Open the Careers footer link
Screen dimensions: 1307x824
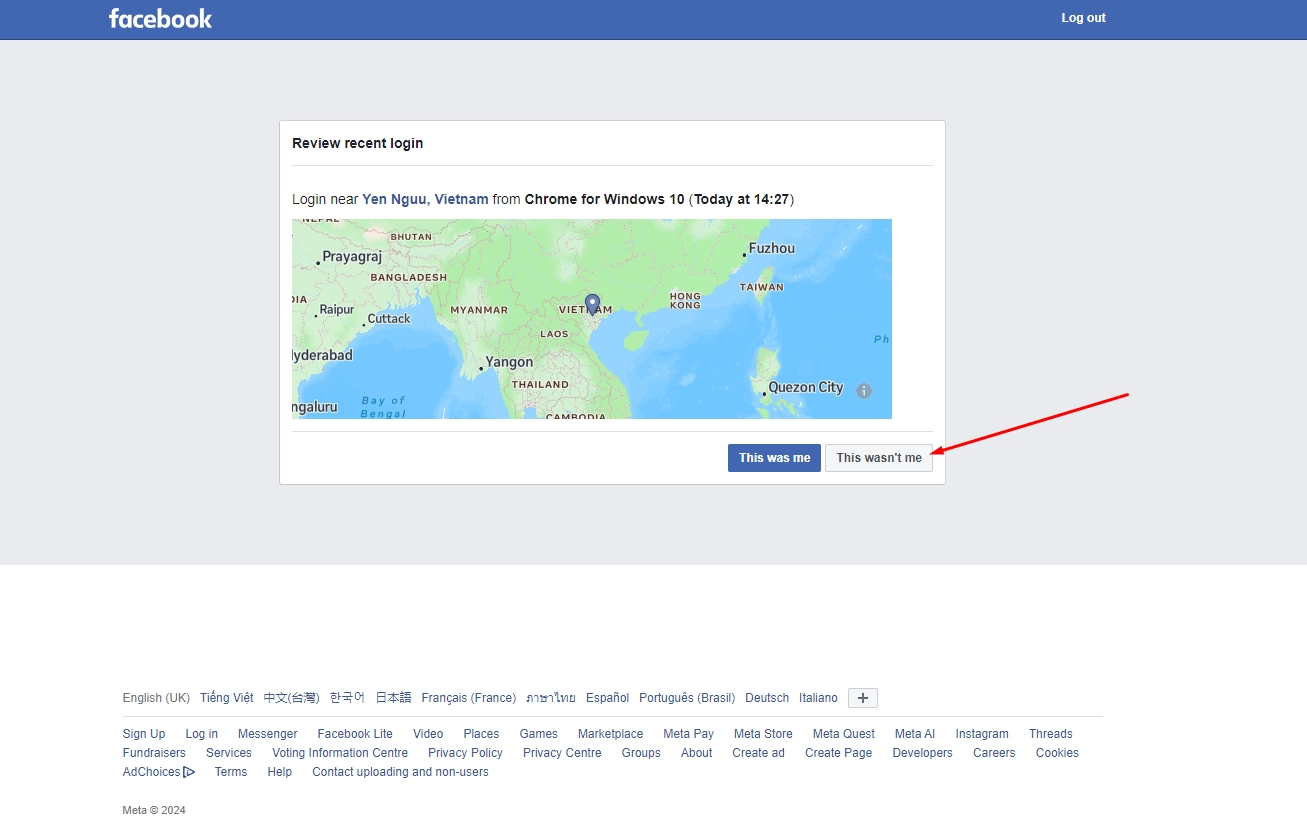(x=994, y=753)
